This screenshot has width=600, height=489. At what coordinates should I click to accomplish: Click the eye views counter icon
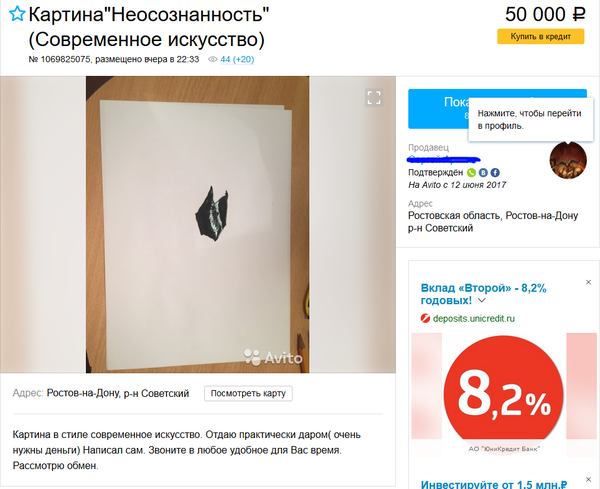(x=213, y=59)
